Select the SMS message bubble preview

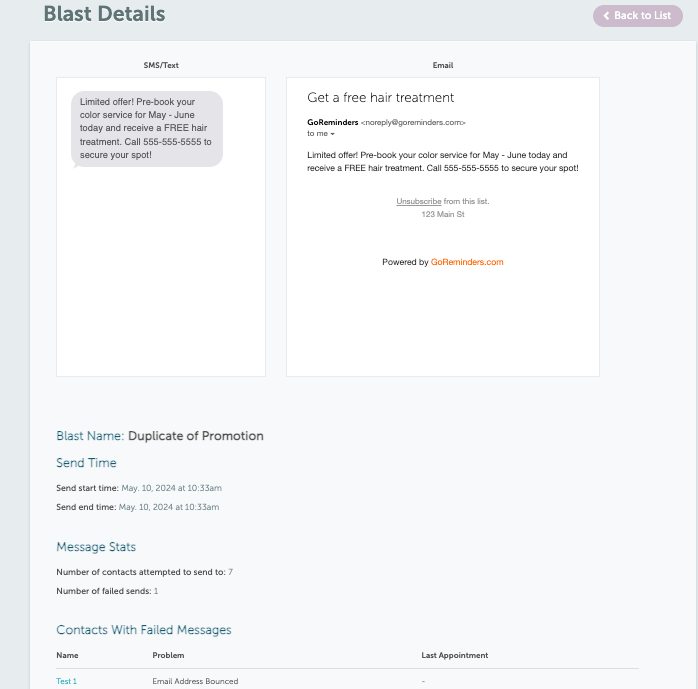click(147, 129)
